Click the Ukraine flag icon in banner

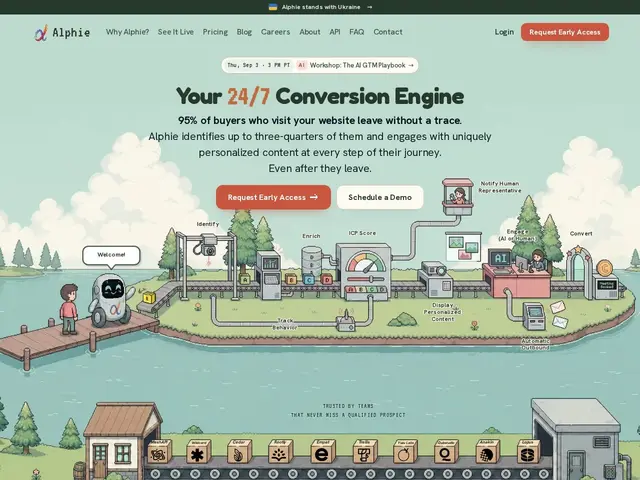pos(273,7)
